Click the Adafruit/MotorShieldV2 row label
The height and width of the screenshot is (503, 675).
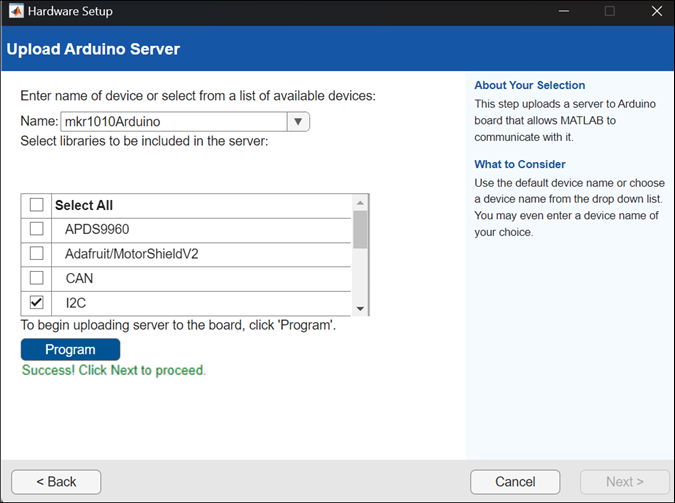click(x=131, y=254)
